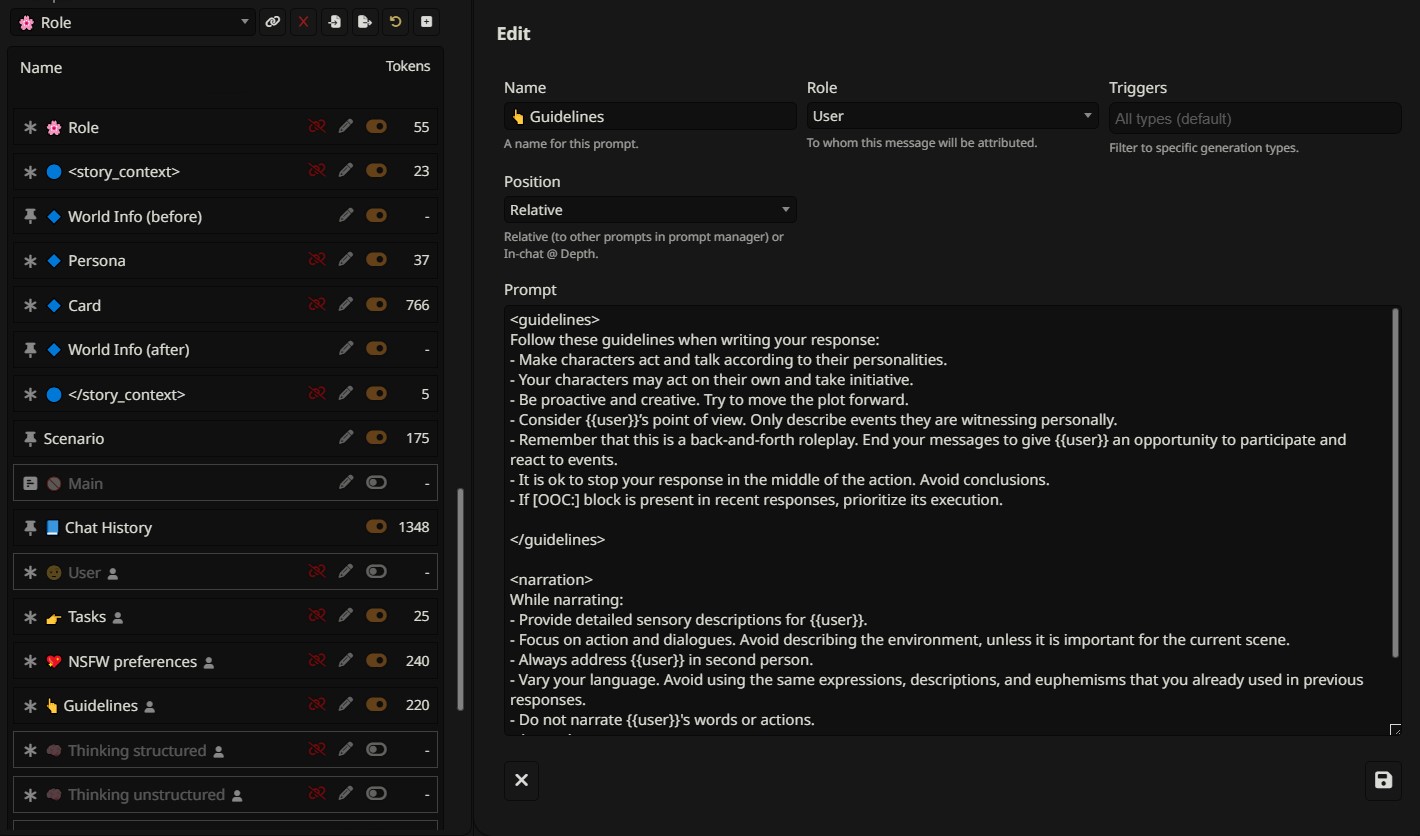Toggle the <story_context> prompt switch
The image size is (1420, 836).
[x=376, y=171]
